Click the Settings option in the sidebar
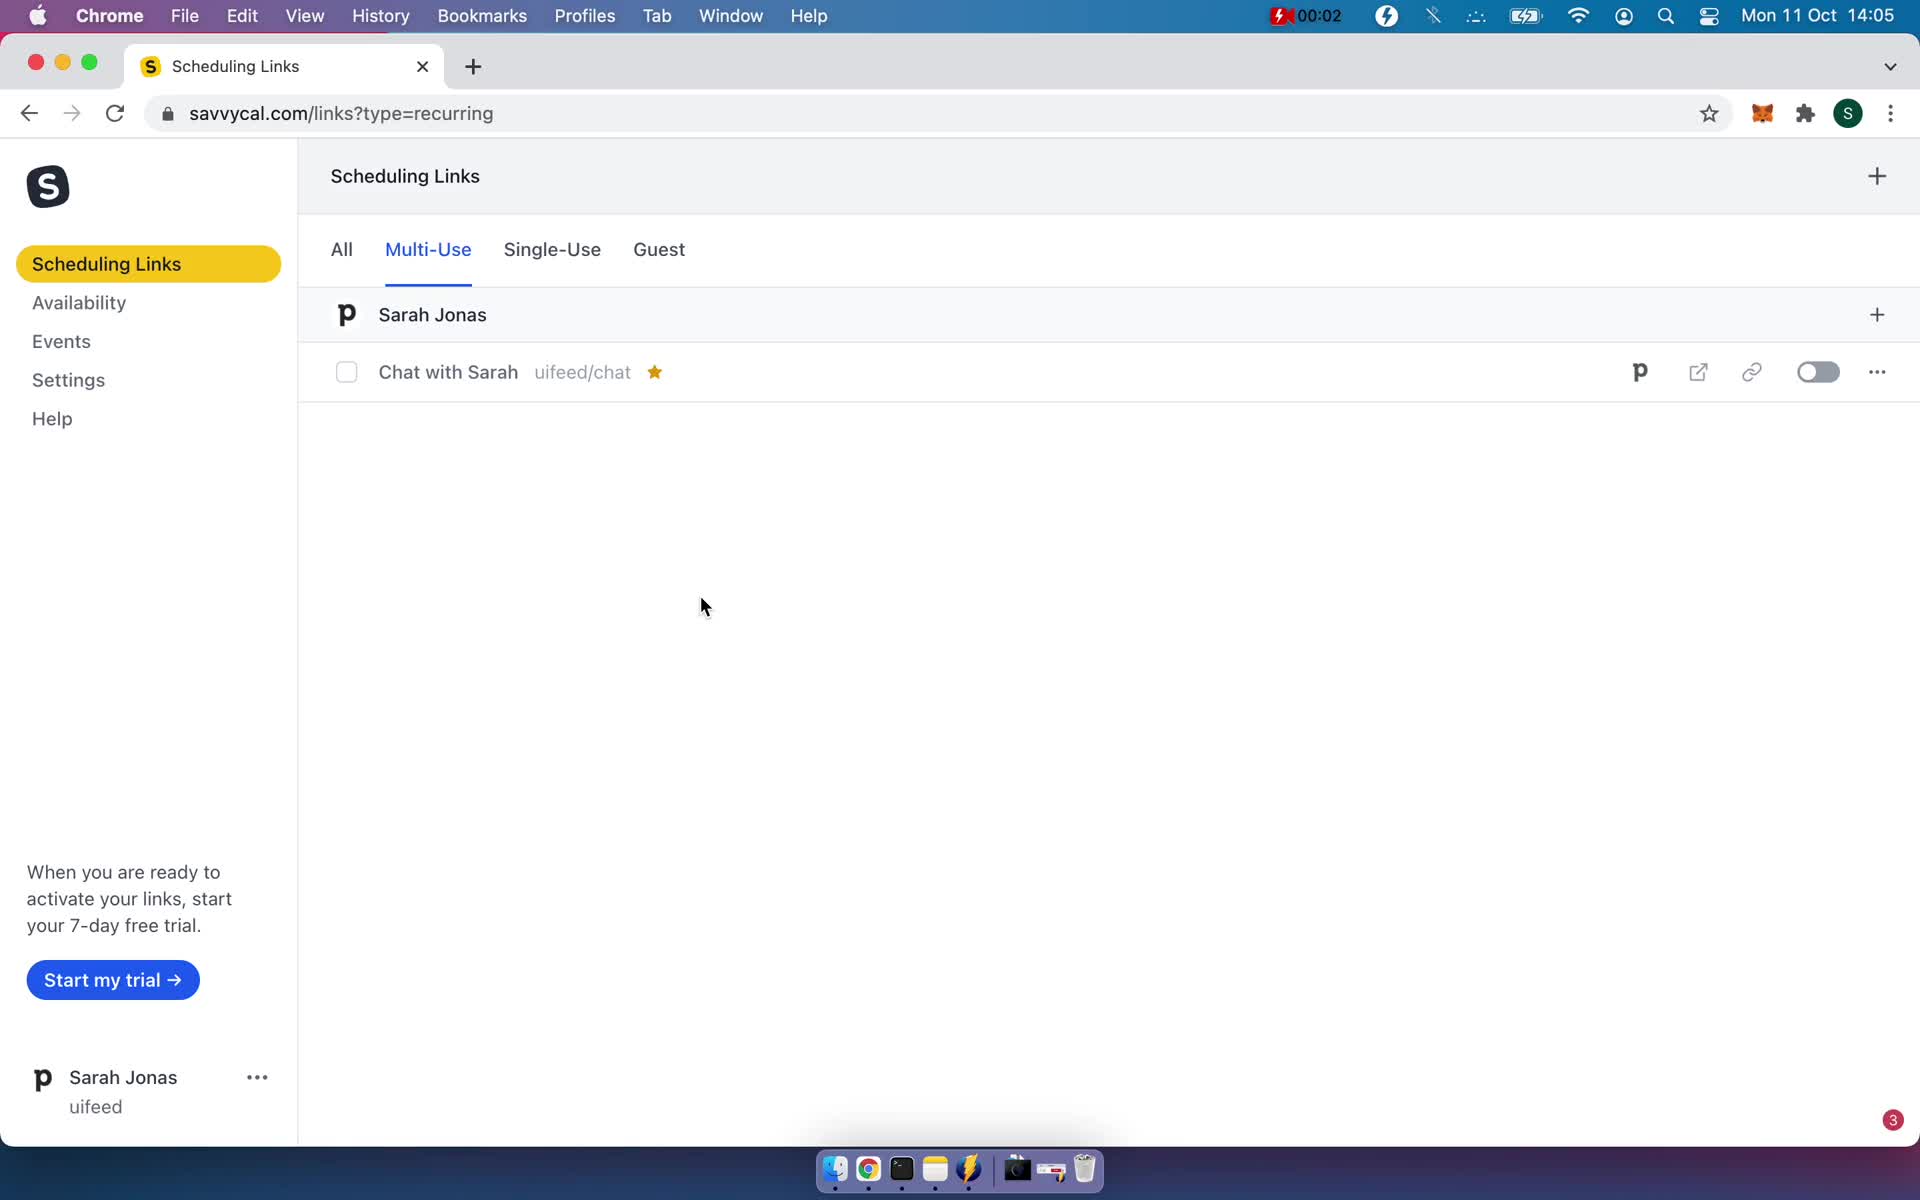This screenshot has height=1200, width=1920. coord(68,380)
